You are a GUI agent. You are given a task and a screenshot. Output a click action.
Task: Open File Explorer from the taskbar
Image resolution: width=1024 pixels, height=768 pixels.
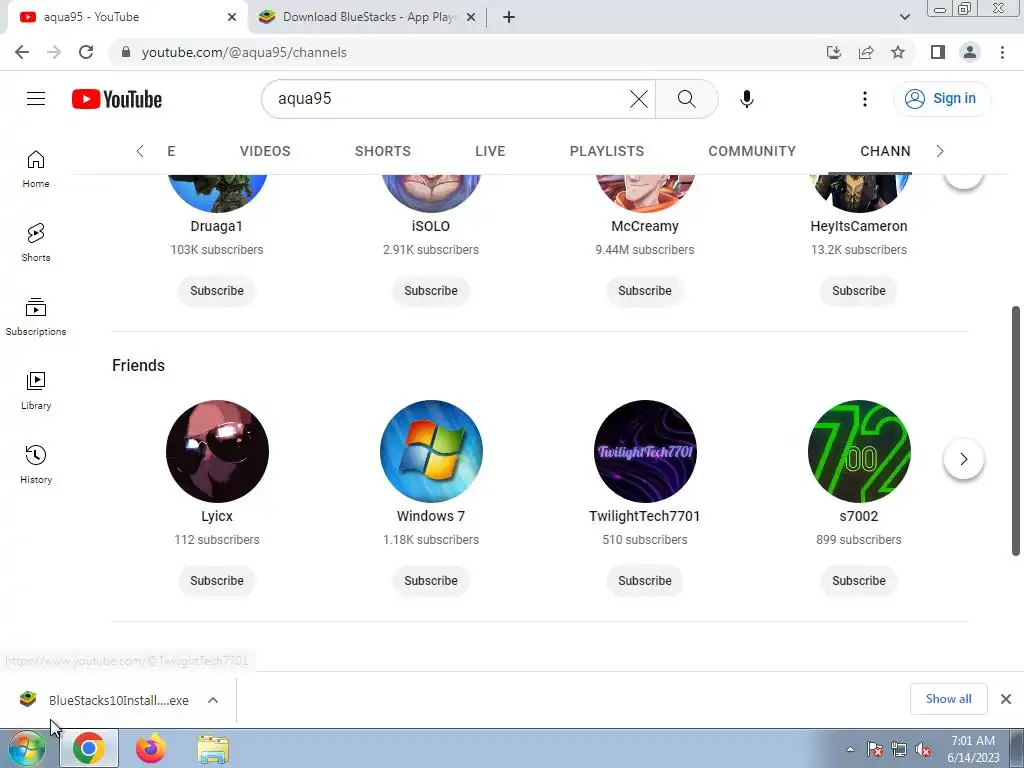pyautogui.click(x=213, y=749)
